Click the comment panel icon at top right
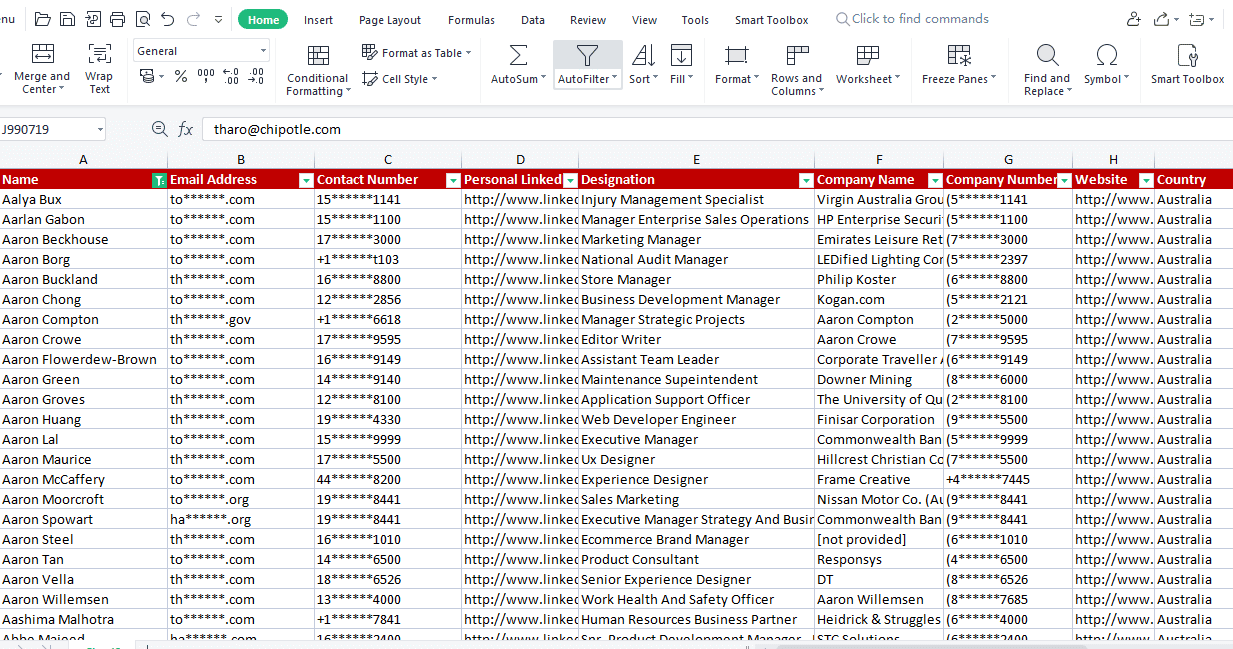This screenshot has height=649, width=1233. tap(1198, 19)
